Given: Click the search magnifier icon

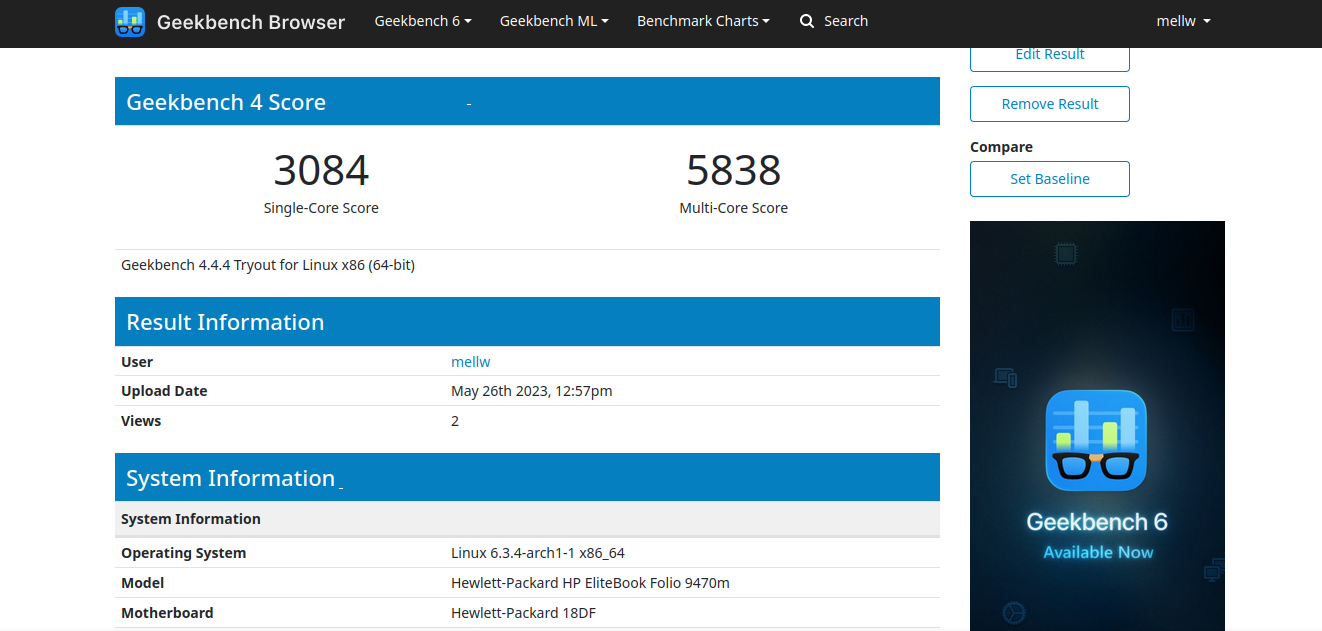Looking at the screenshot, I should [807, 21].
